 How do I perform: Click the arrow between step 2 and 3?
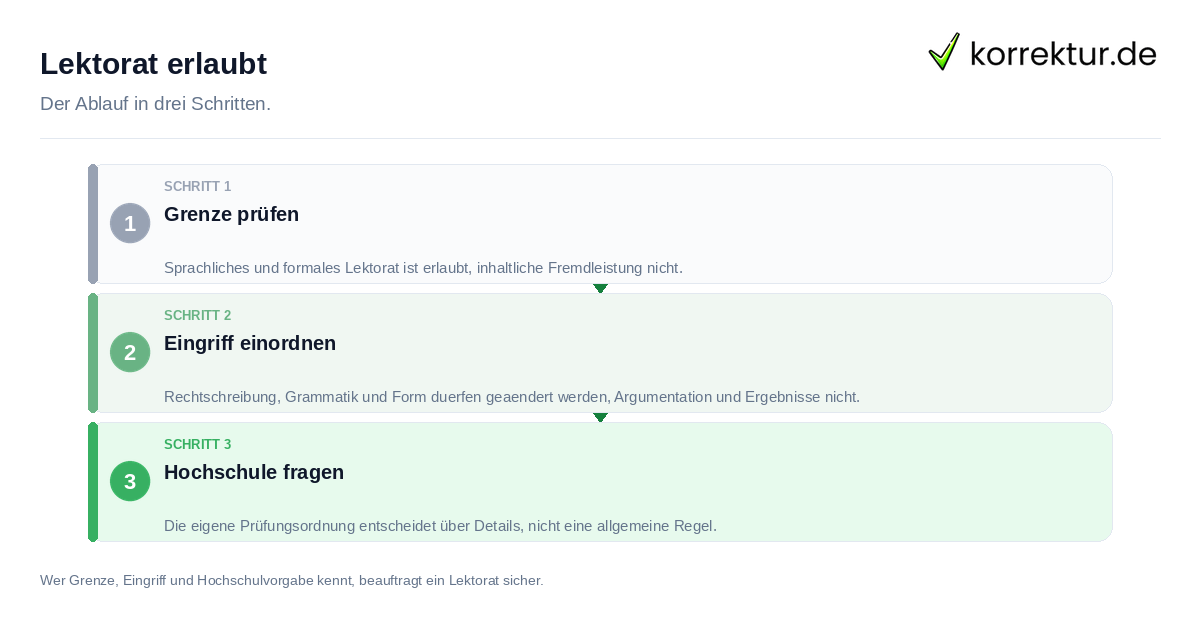coord(600,417)
